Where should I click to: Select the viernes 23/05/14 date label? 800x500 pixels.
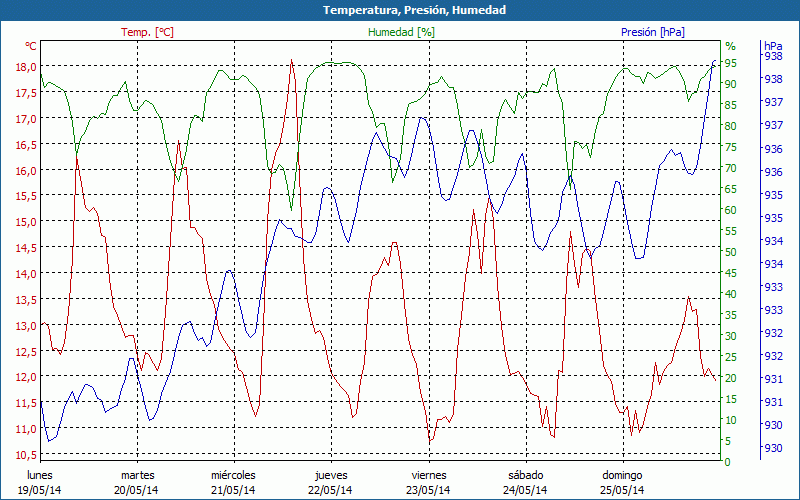[x=428, y=482]
